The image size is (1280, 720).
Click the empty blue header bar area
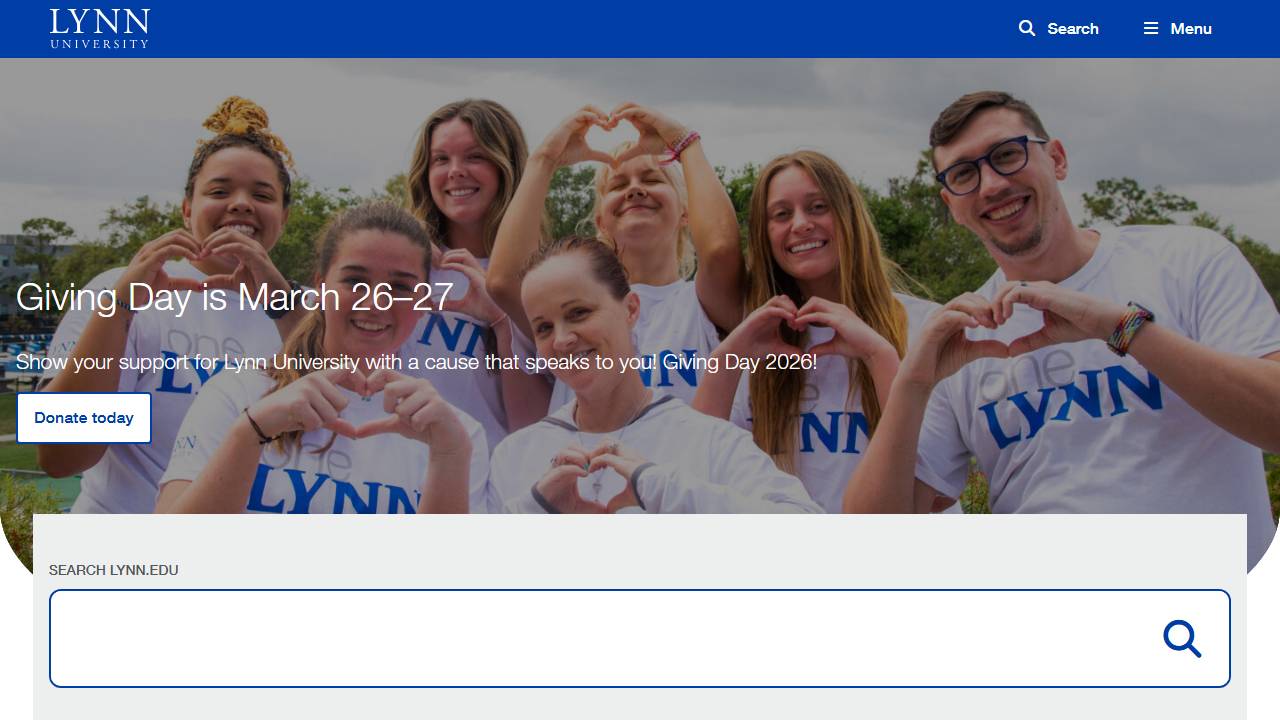[580, 28]
